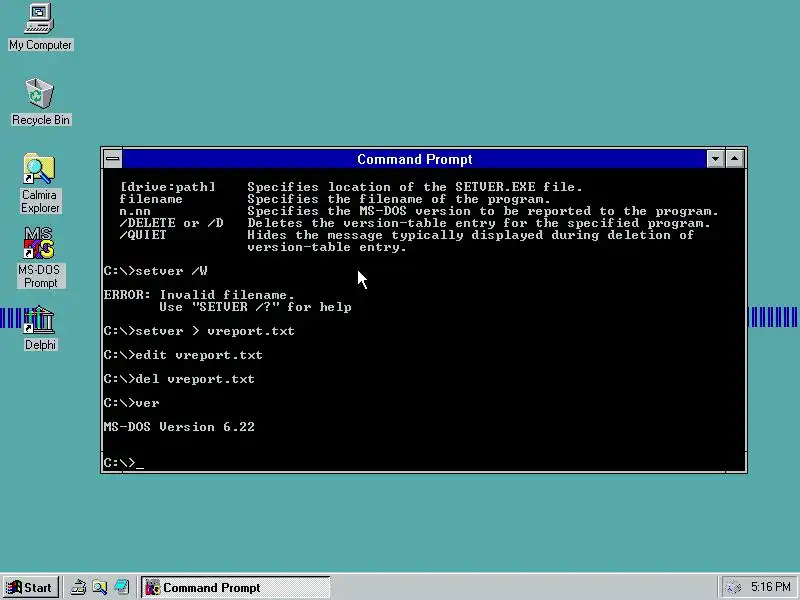Click the 'setver > vreport.txt' command line

click(x=199, y=331)
